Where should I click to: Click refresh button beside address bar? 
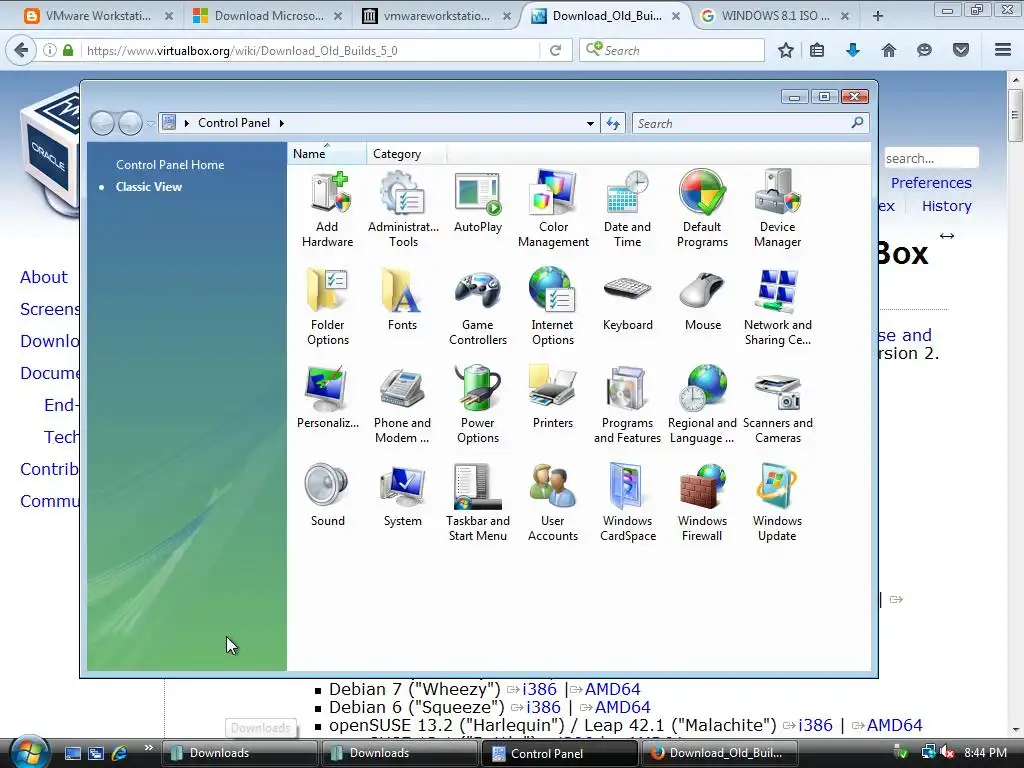click(613, 123)
